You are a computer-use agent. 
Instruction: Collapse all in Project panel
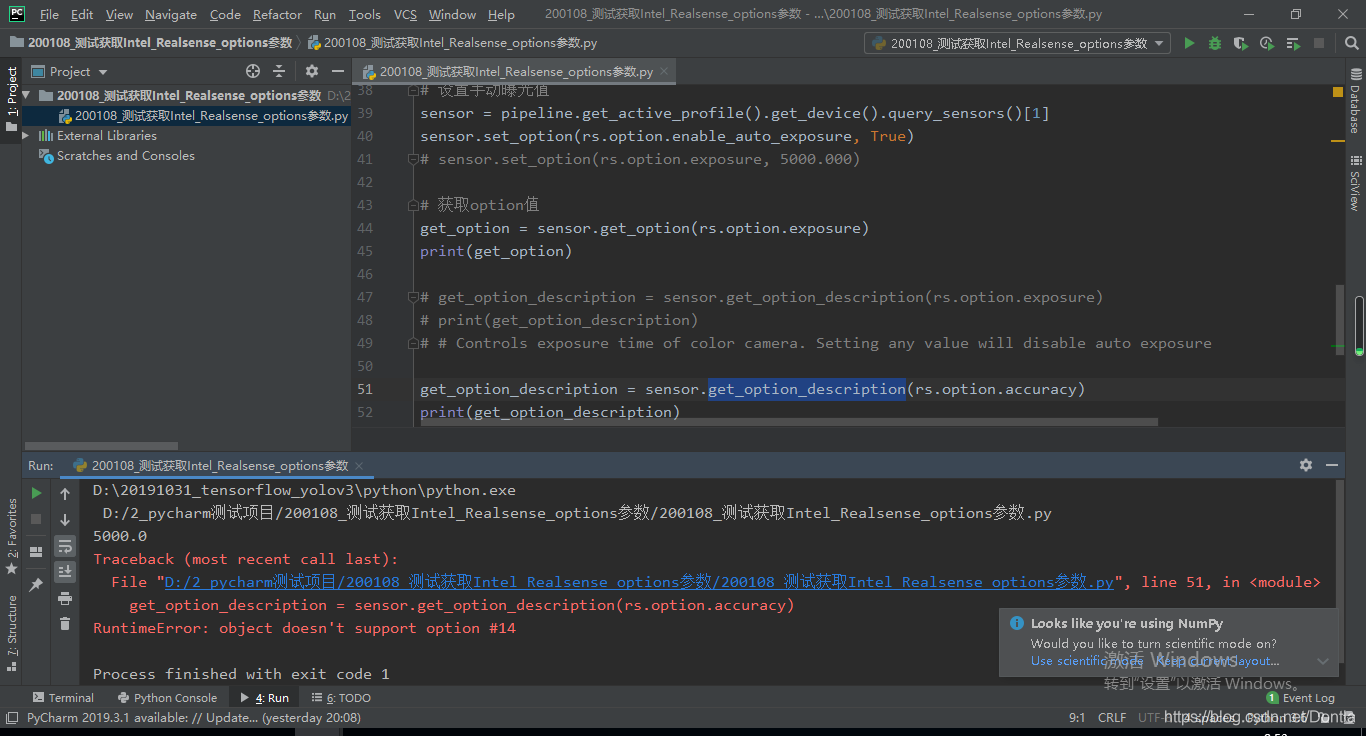pos(279,71)
